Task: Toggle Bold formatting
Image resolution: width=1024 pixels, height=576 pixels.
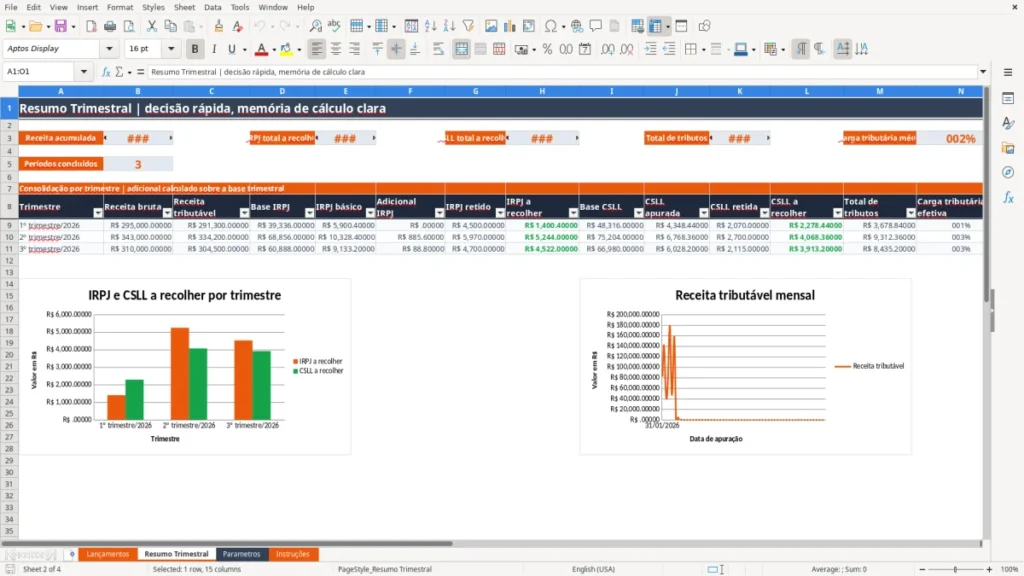Action: (x=195, y=49)
